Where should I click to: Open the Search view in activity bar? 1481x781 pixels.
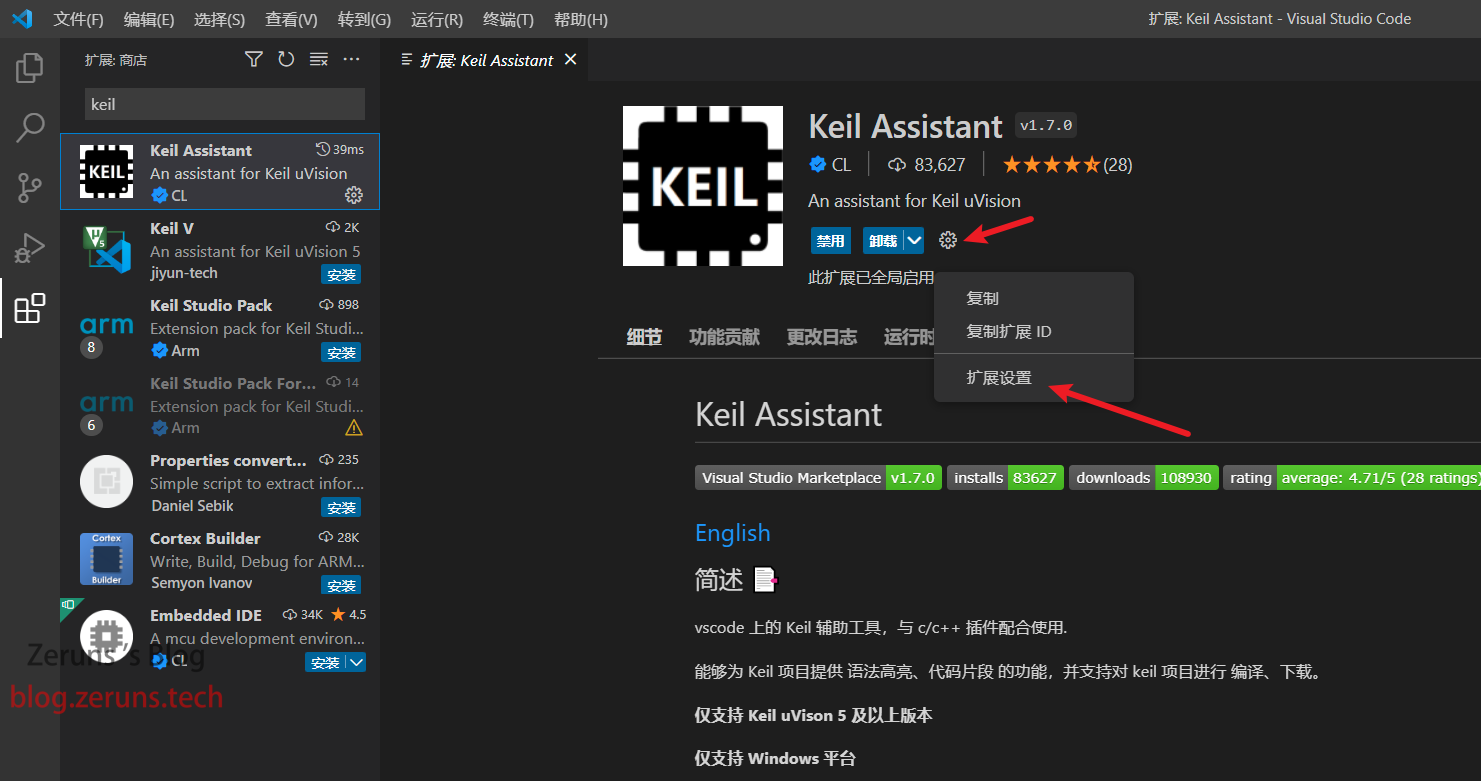[x=30, y=127]
